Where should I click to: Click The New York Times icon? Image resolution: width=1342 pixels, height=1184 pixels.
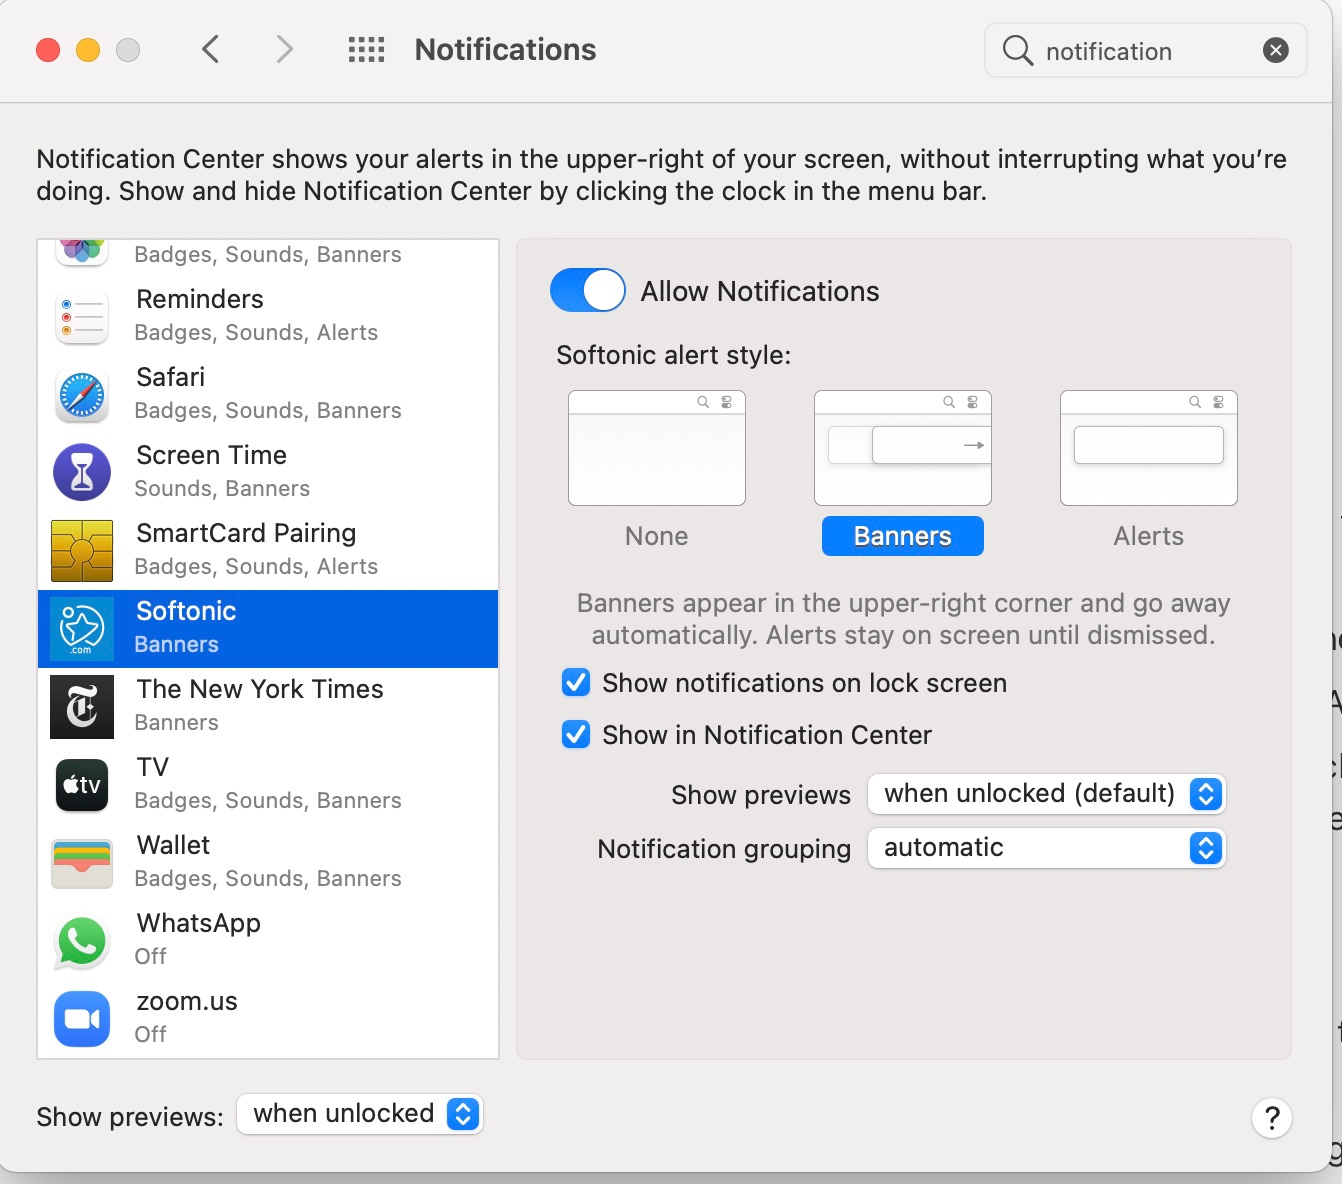[x=82, y=706]
